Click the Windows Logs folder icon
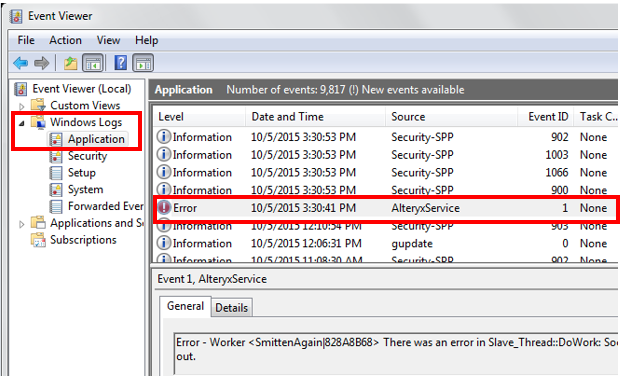The height and width of the screenshot is (380, 621). pos(38,122)
